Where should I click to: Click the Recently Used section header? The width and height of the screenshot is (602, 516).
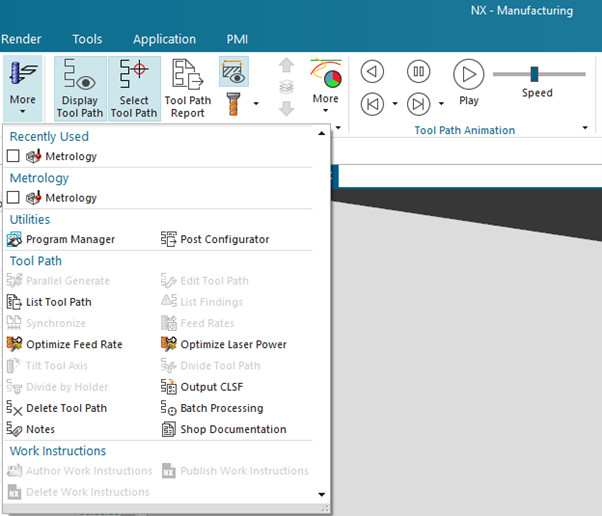pos(49,136)
